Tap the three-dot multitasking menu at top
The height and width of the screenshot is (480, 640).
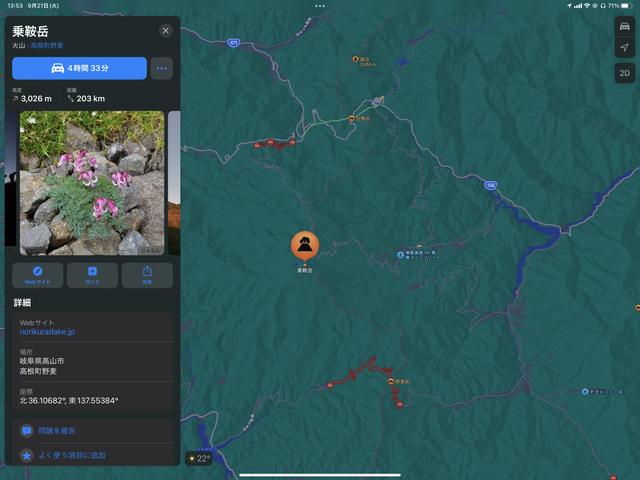320,6
